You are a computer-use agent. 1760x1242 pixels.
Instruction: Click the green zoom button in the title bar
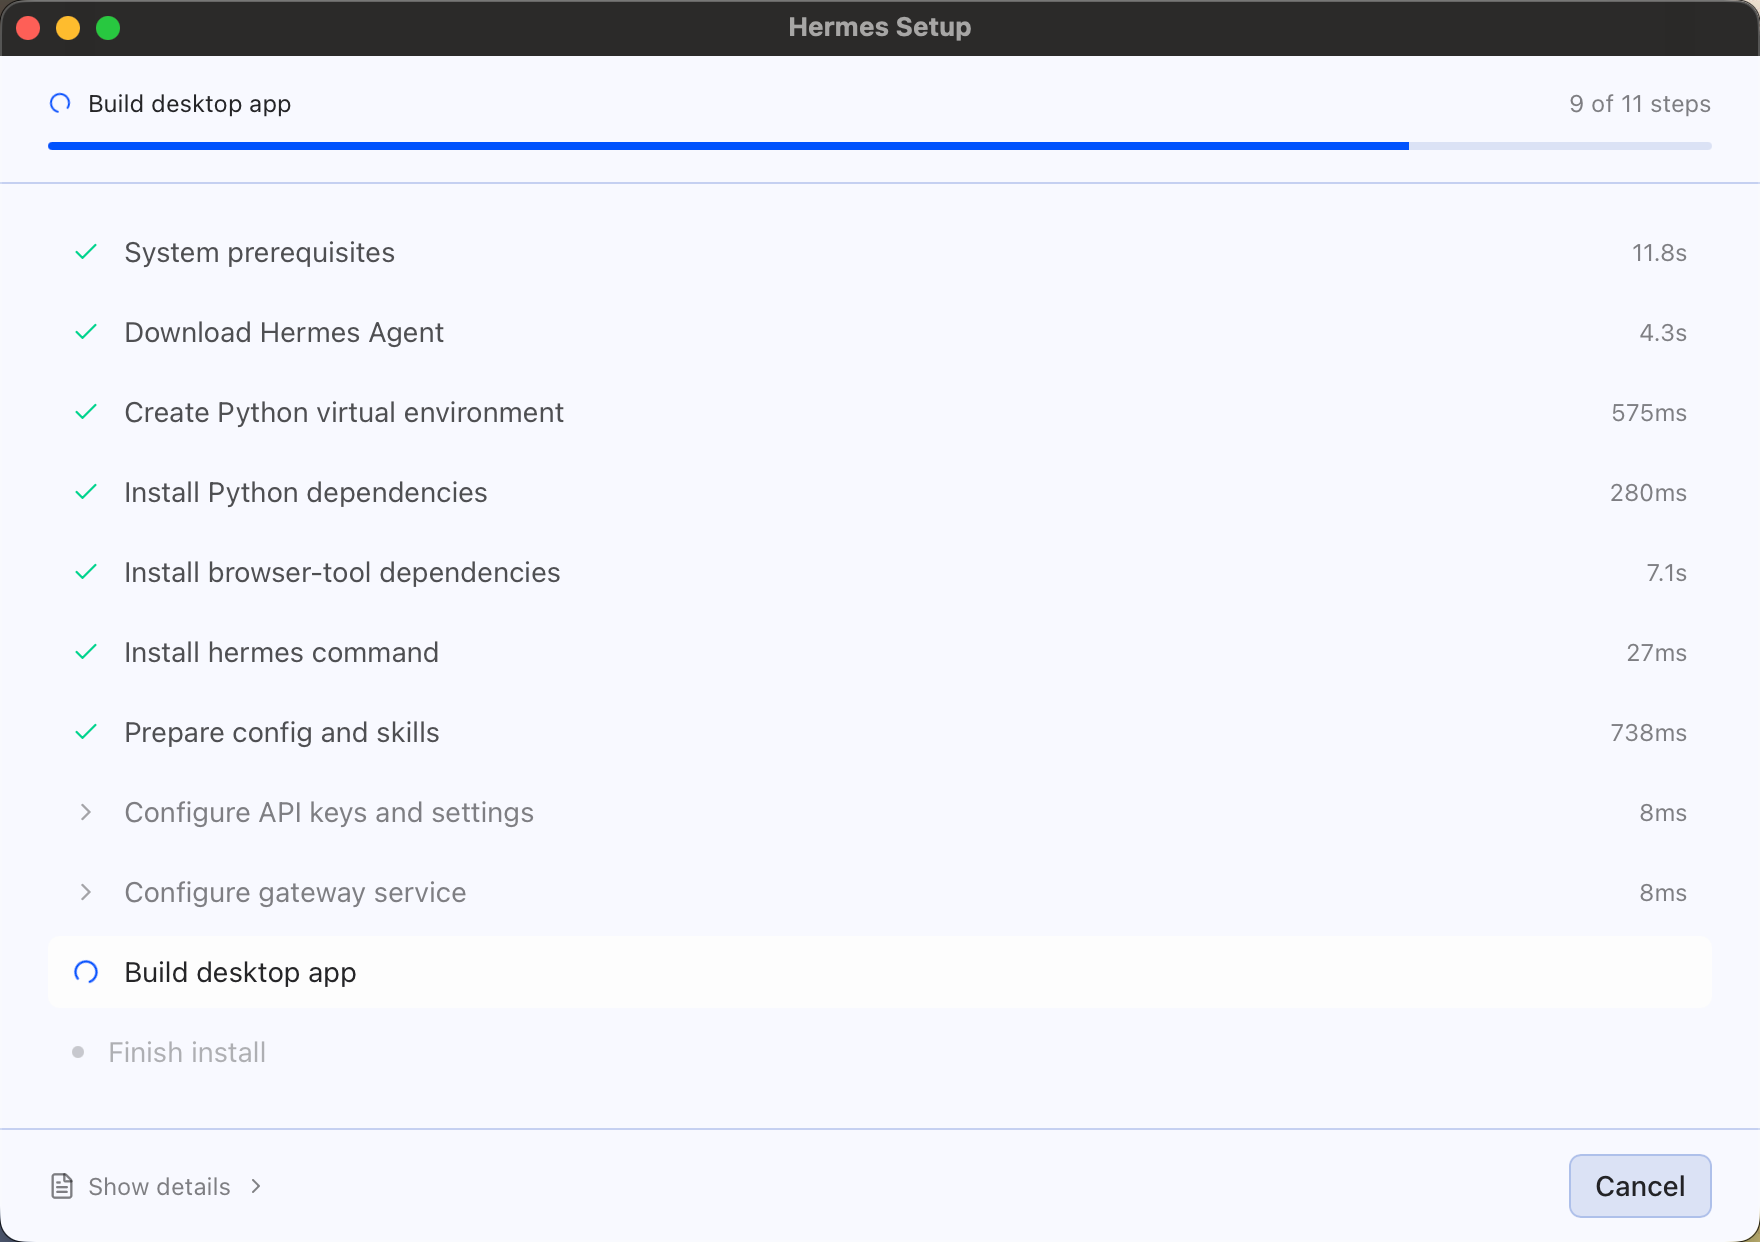coord(108,28)
